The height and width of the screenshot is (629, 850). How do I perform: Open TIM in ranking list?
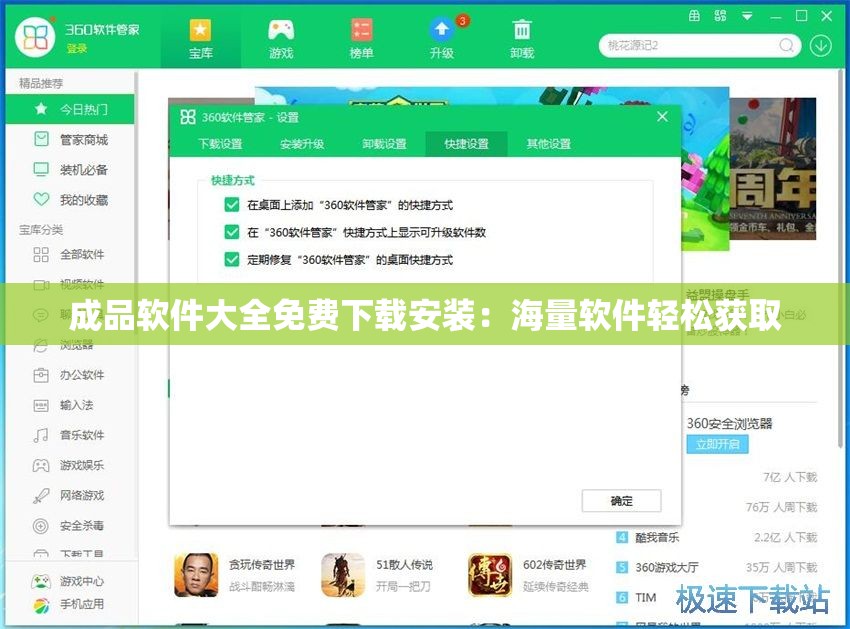coord(645,598)
